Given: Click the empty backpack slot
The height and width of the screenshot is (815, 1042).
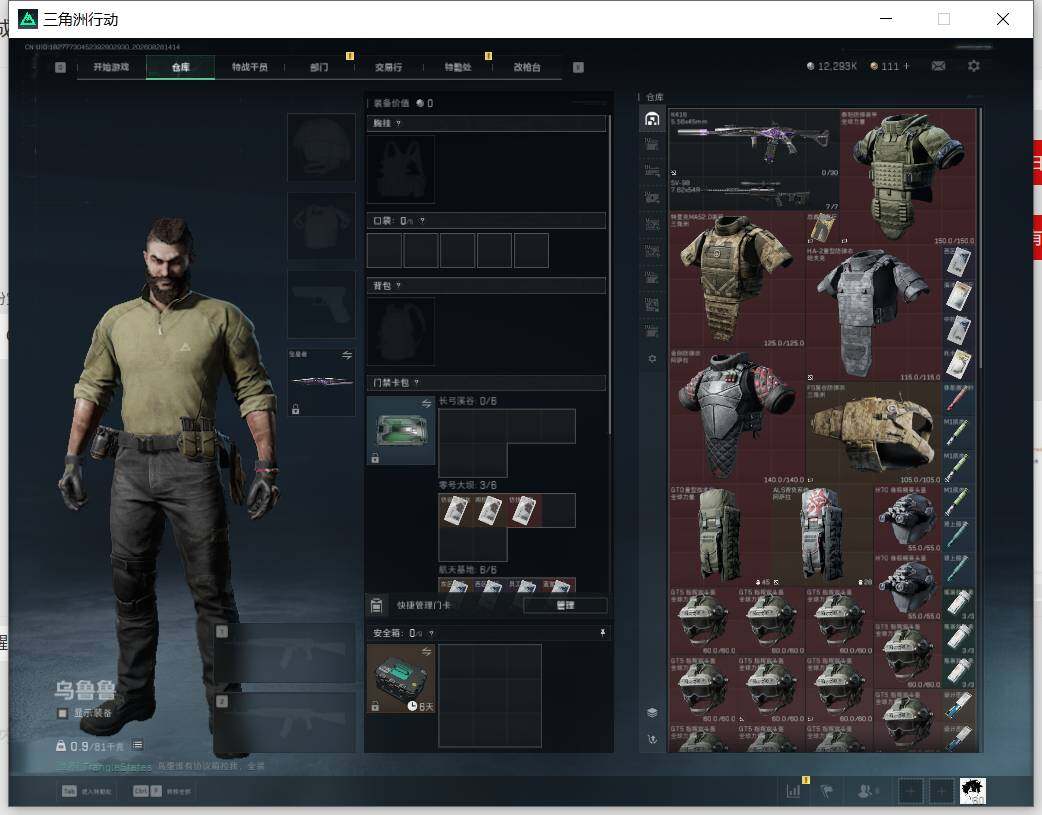Looking at the screenshot, I should click(401, 331).
